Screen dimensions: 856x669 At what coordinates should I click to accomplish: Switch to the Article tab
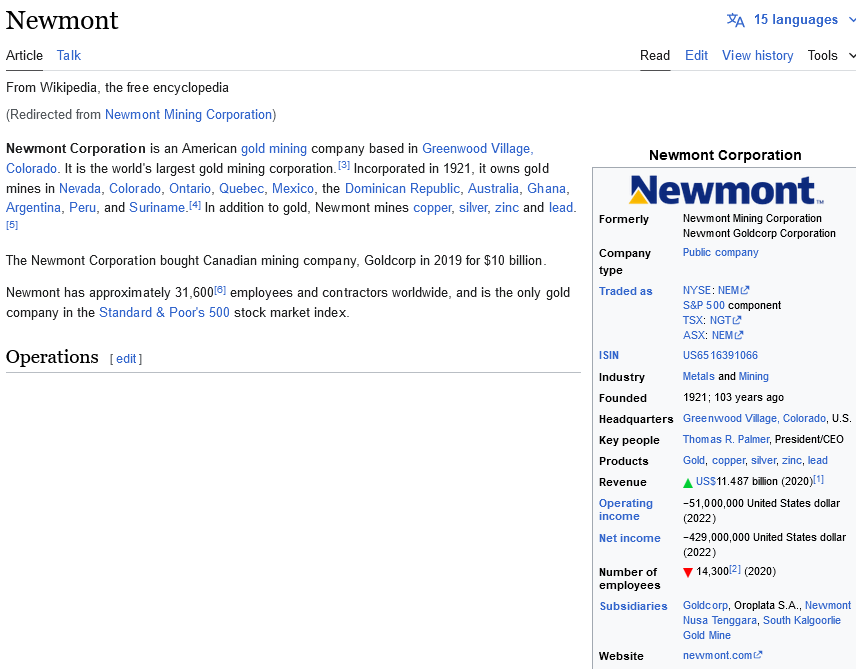(x=24, y=56)
